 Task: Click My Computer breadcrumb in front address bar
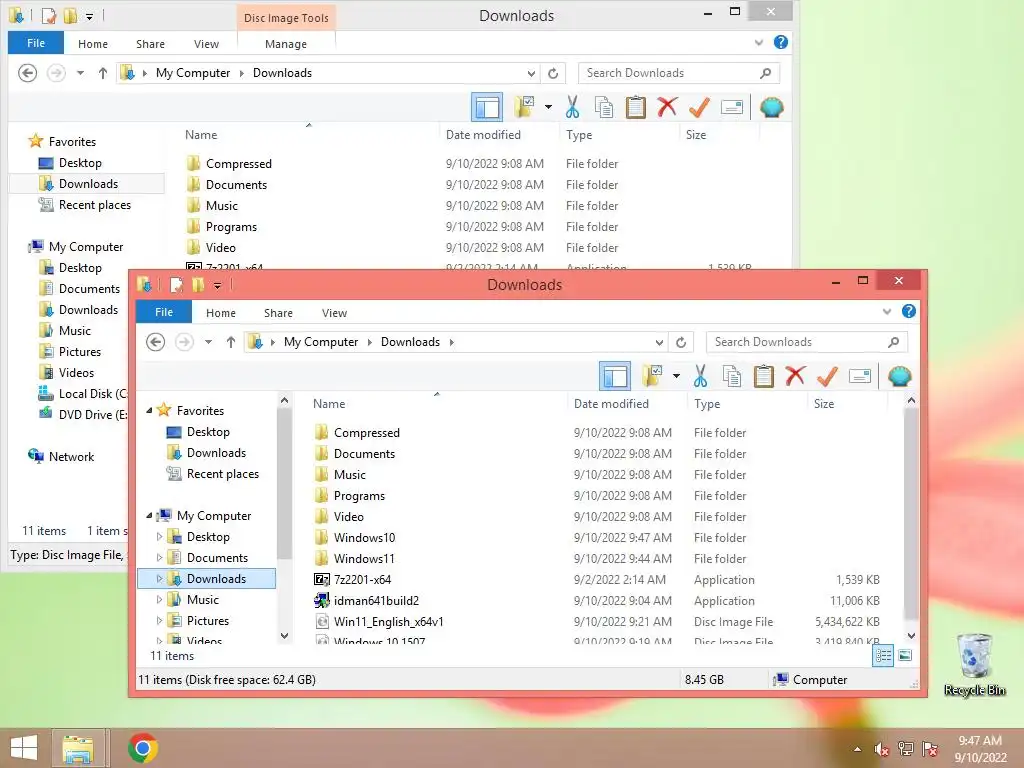click(x=321, y=342)
